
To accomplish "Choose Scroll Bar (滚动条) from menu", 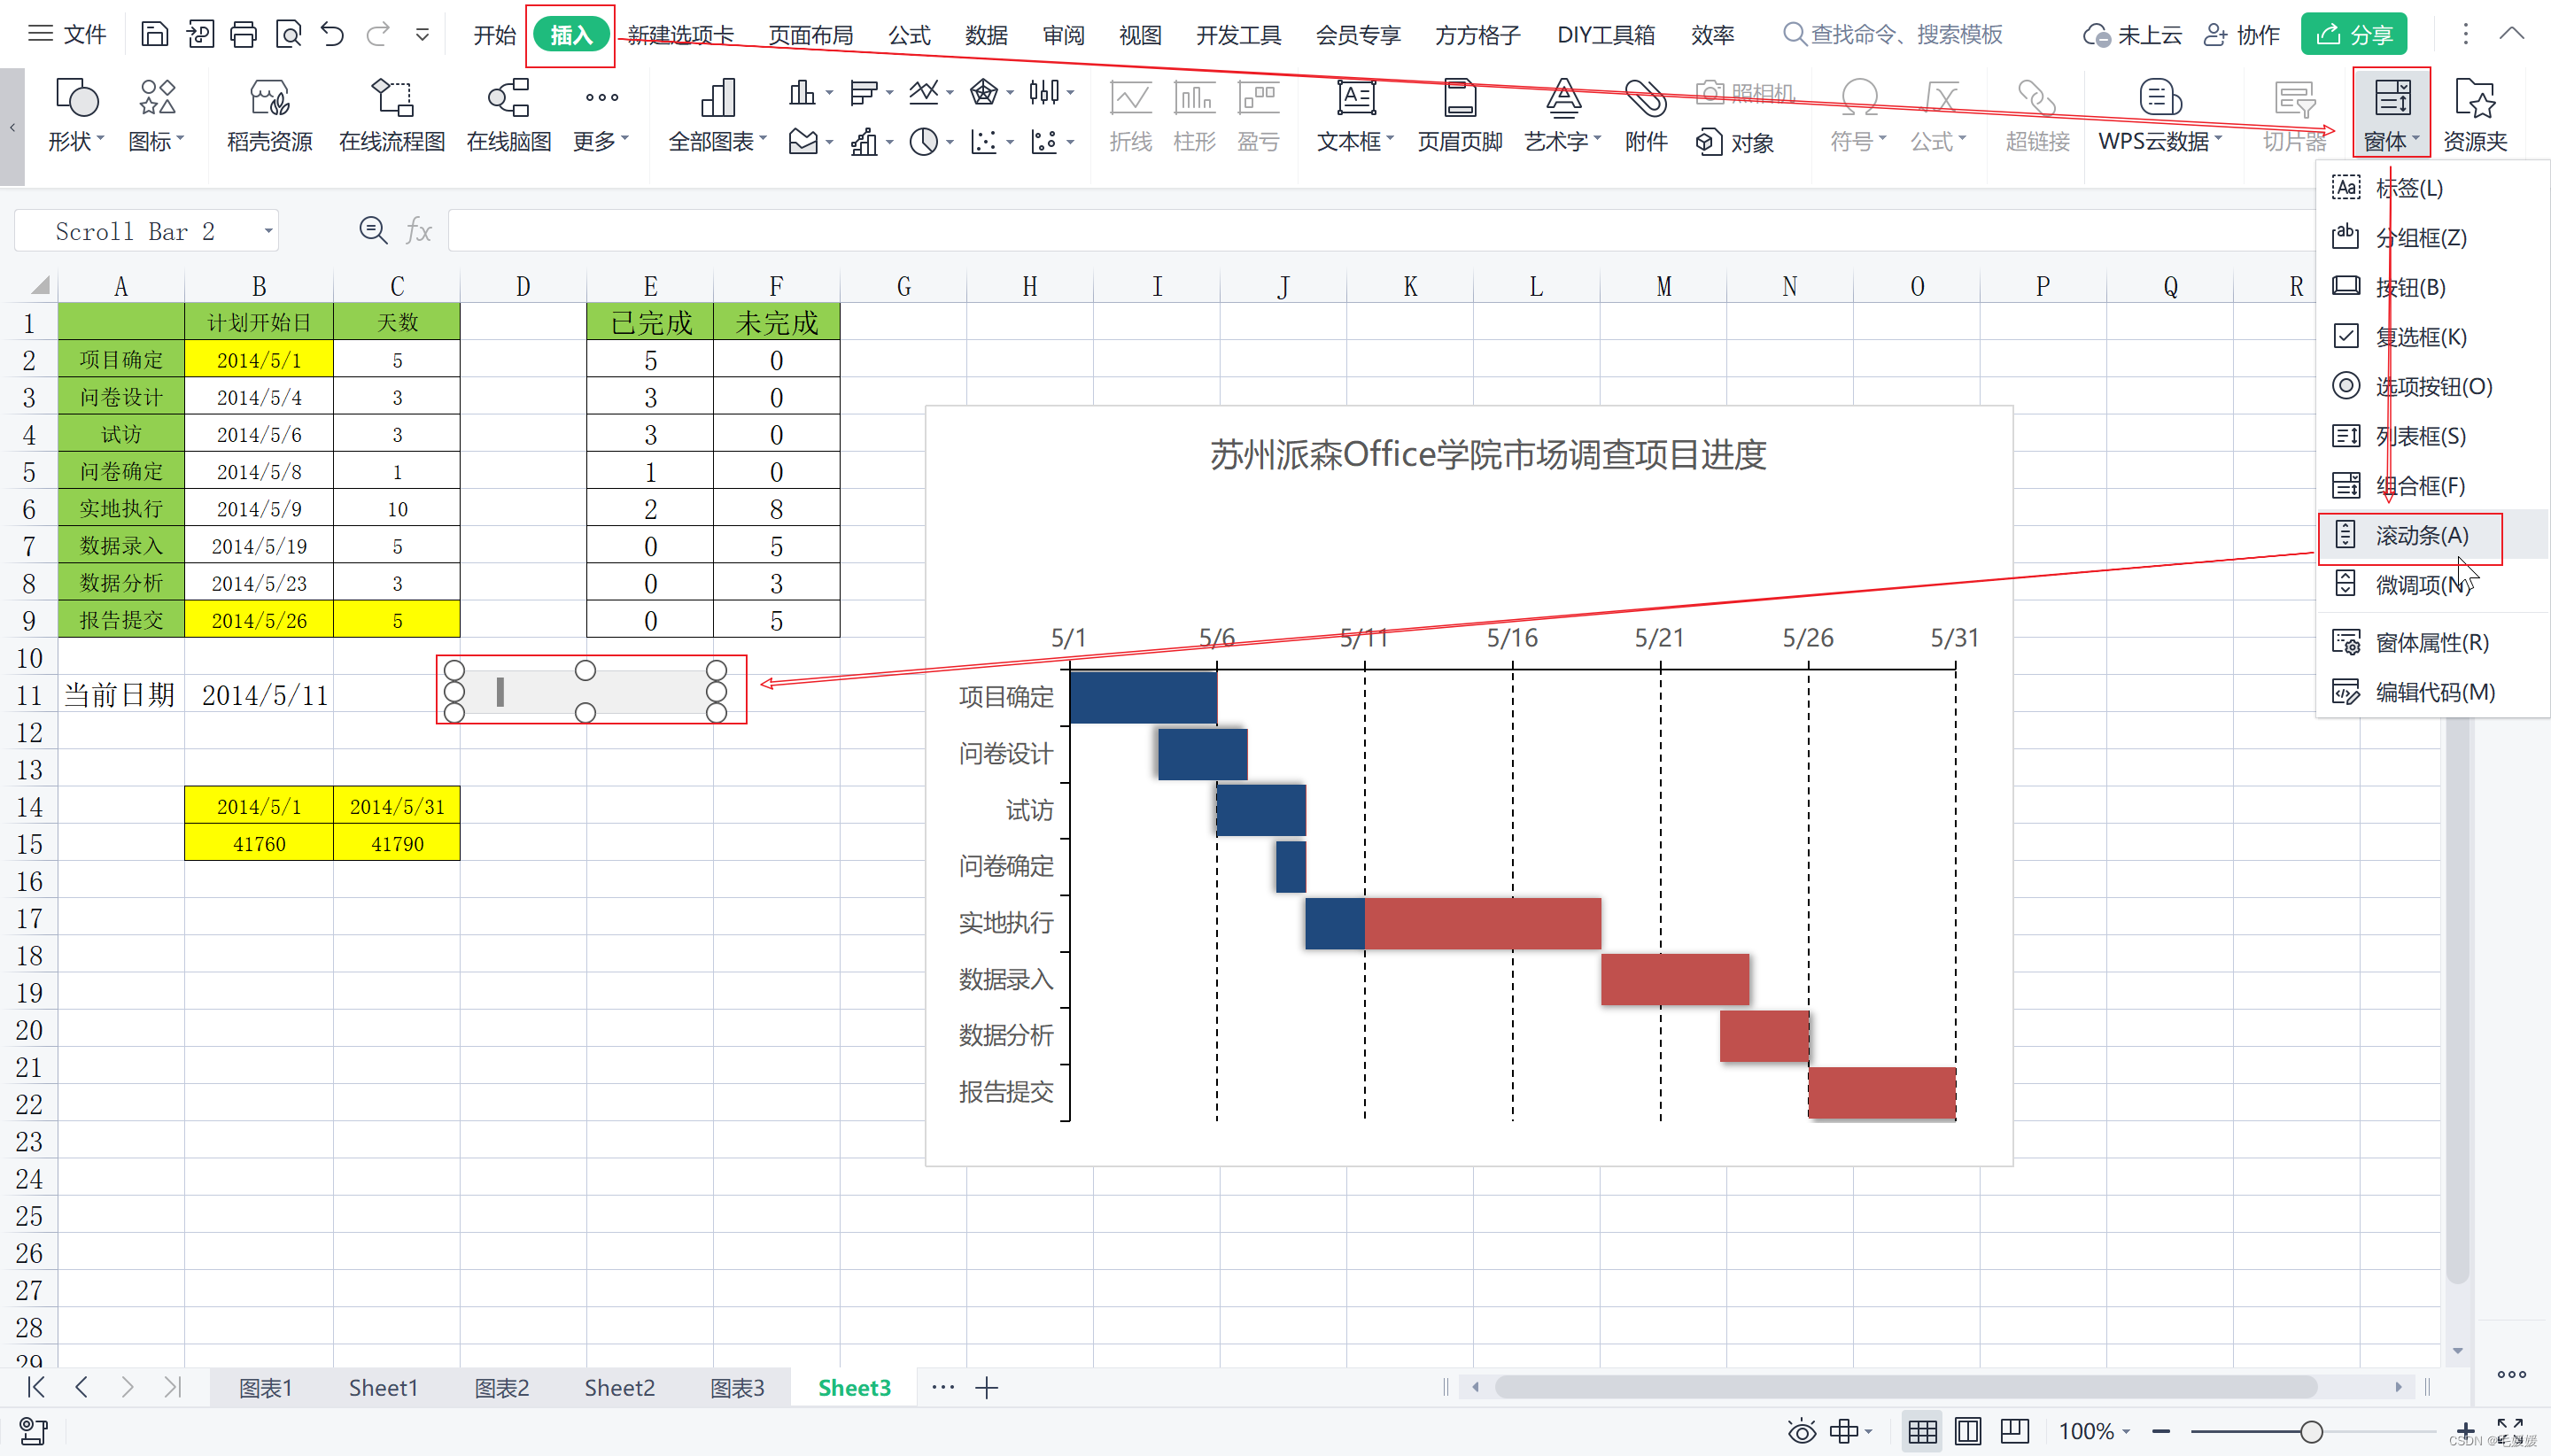I will coord(2421,536).
